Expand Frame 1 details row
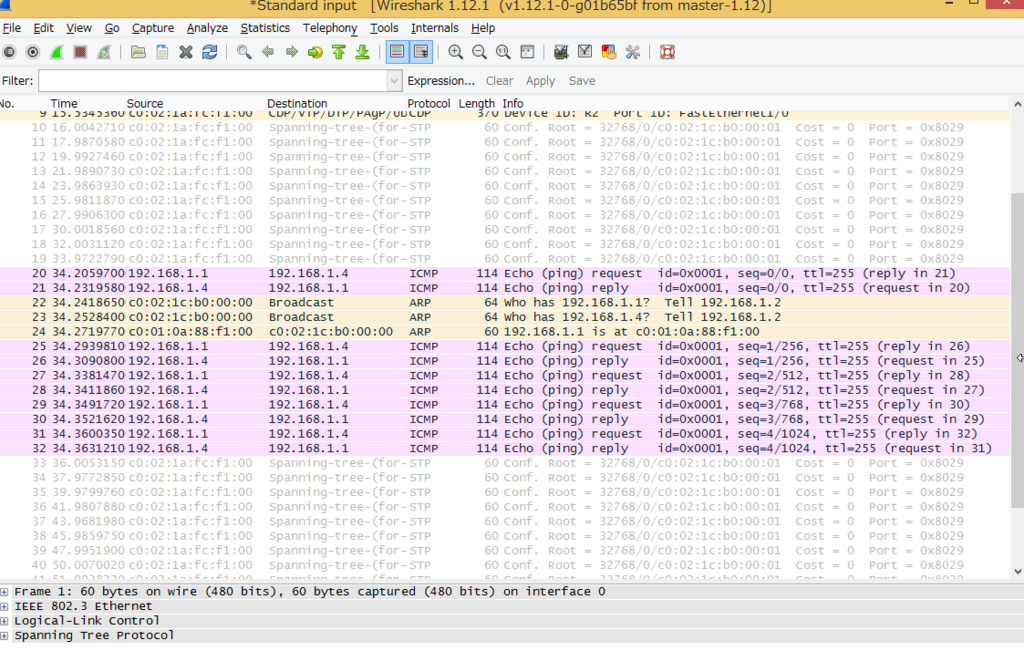The height and width of the screenshot is (661, 1024). [x=5, y=592]
